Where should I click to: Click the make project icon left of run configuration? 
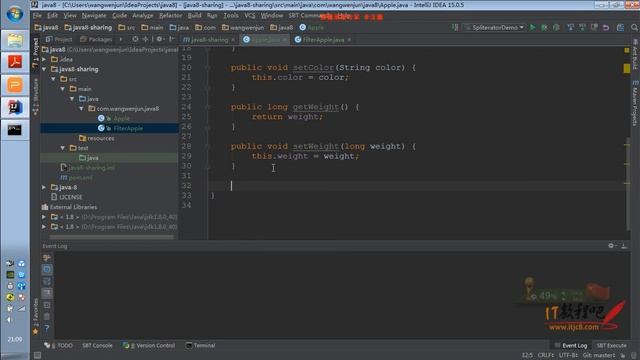[x=455, y=27]
